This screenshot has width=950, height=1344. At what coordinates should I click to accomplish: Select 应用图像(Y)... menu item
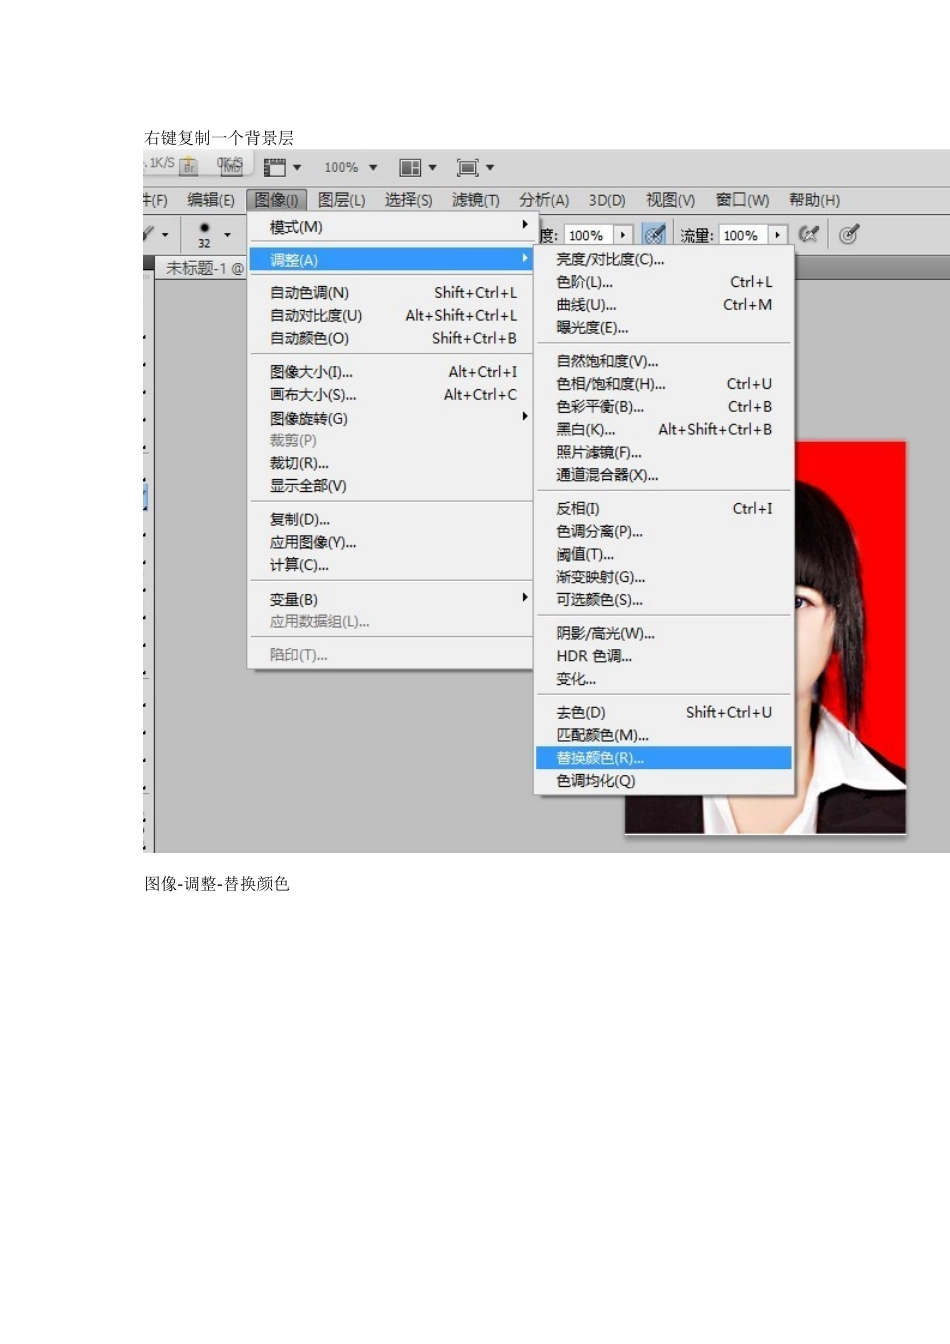391,542
